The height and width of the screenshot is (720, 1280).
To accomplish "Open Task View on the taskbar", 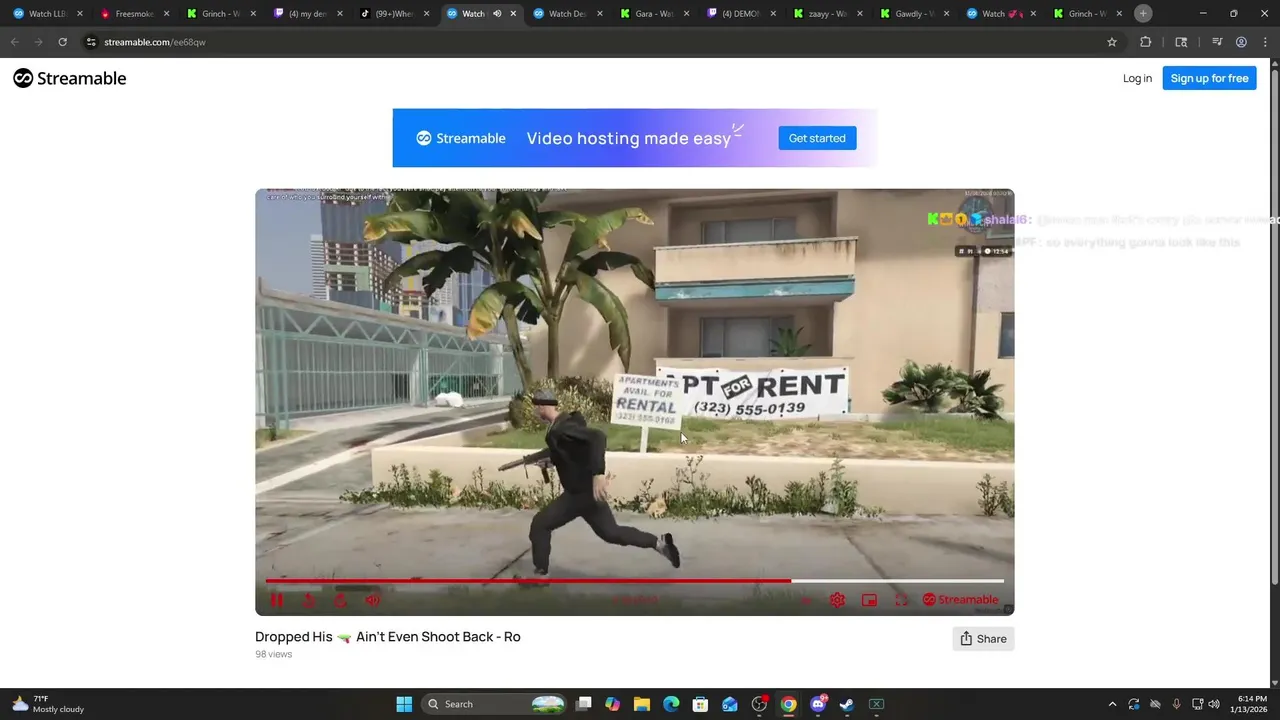I will click(584, 704).
